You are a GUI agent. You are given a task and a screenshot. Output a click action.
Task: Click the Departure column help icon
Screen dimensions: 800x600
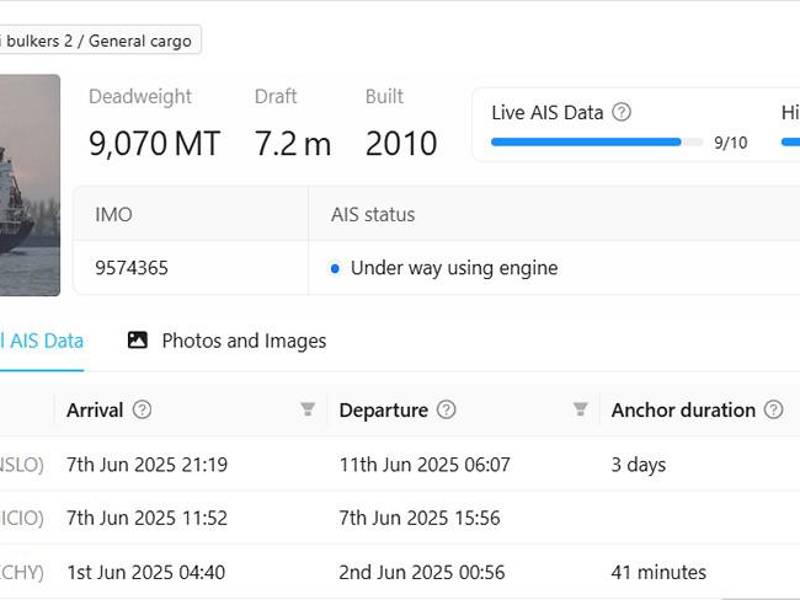[x=447, y=410]
